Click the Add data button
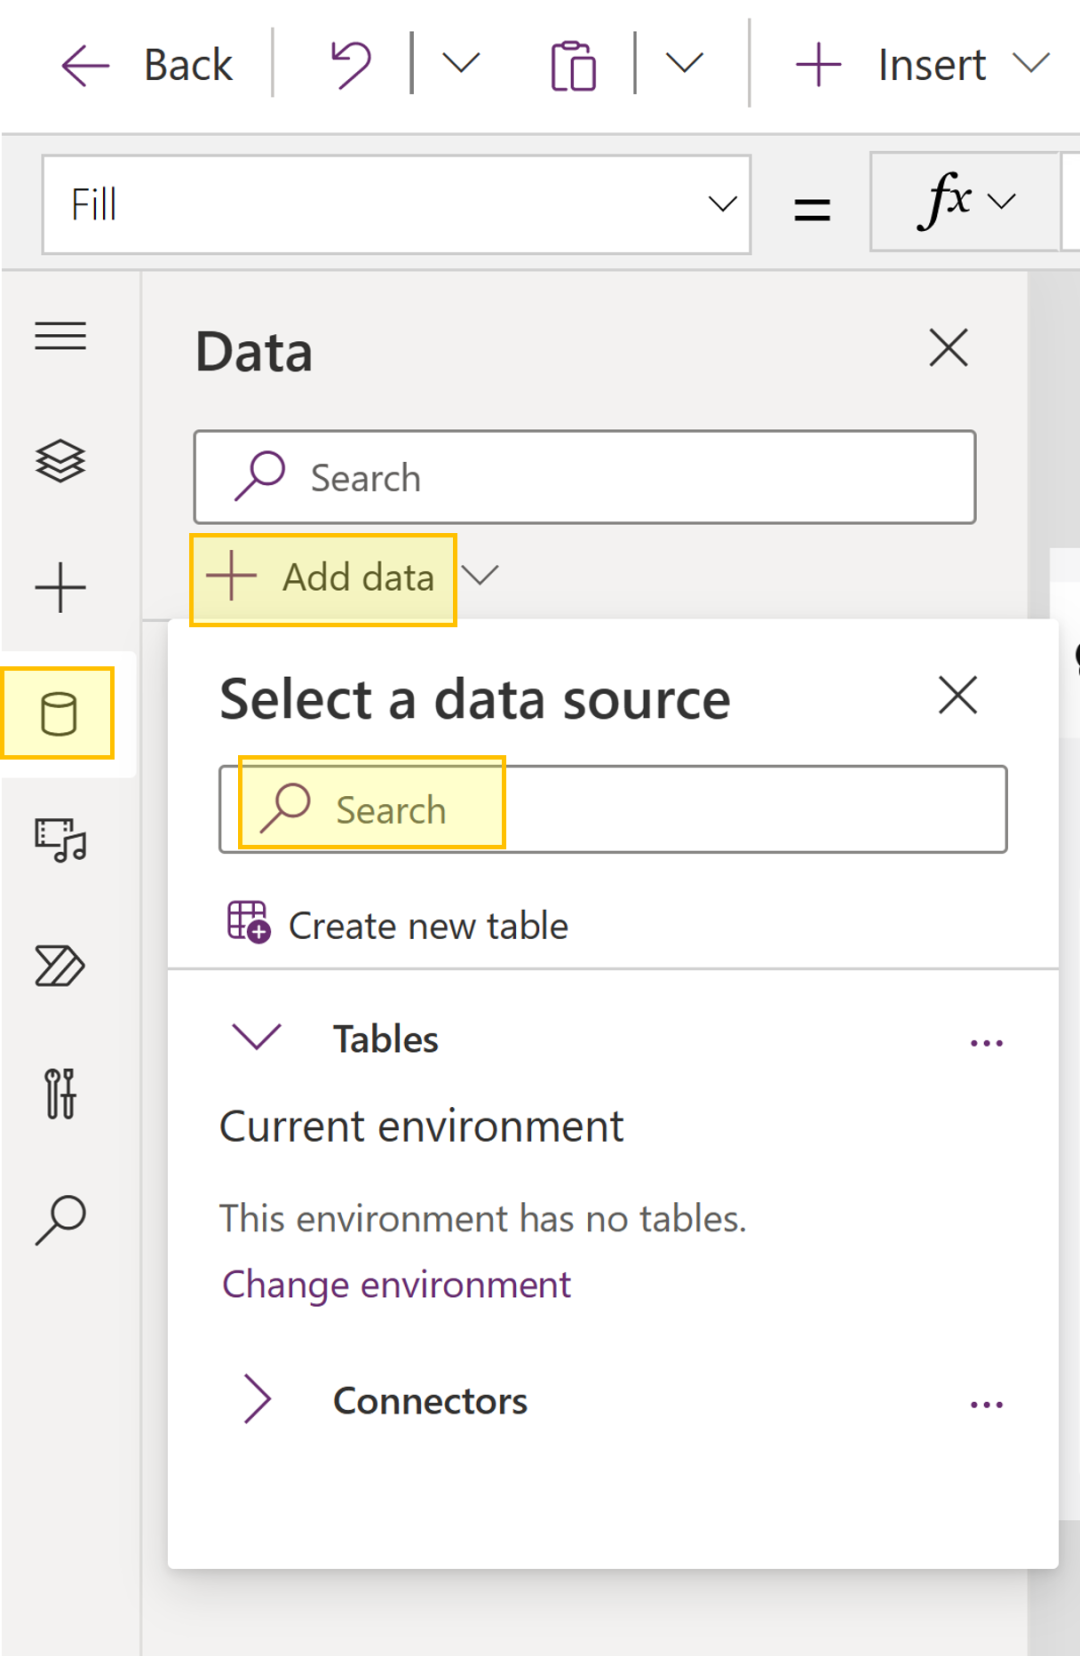 [x=323, y=578]
